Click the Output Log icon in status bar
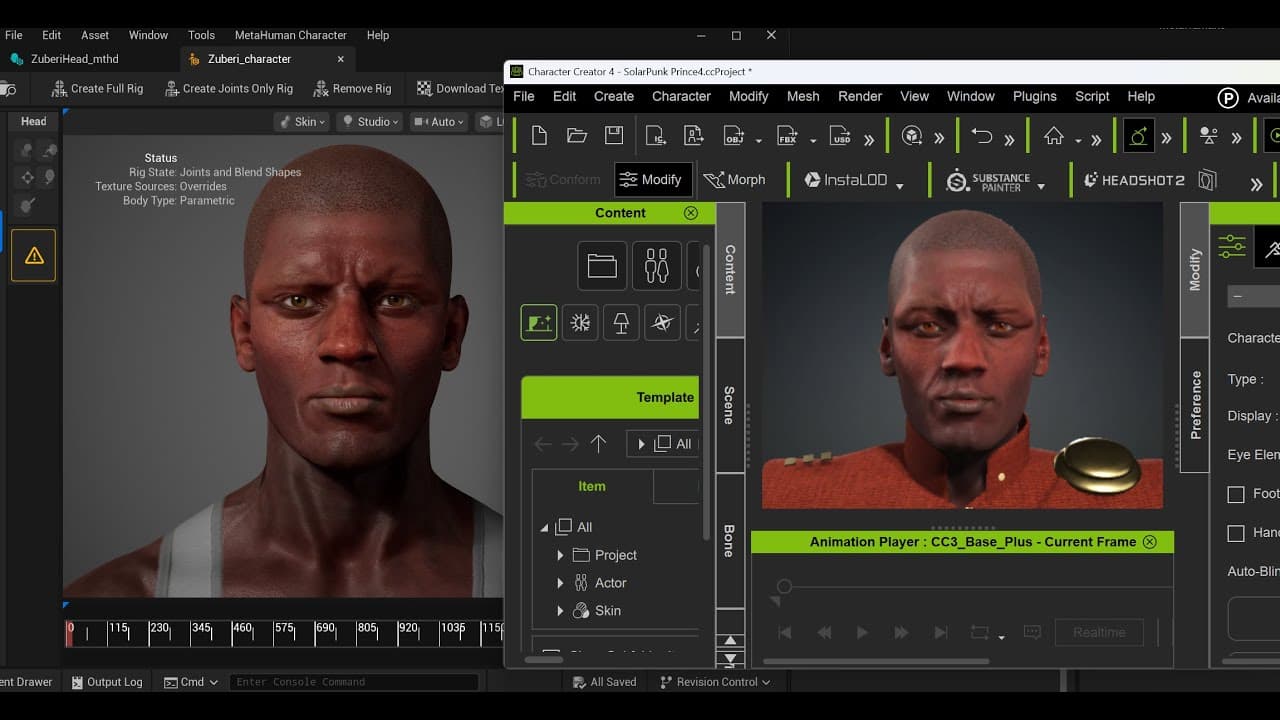Image resolution: width=1280 pixels, height=720 pixels. pyautogui.click(x=78, y=682)
